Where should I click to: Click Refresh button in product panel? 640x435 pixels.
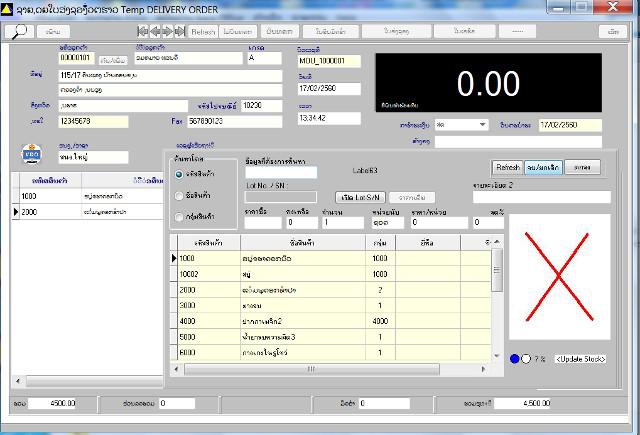pos(507,167)
